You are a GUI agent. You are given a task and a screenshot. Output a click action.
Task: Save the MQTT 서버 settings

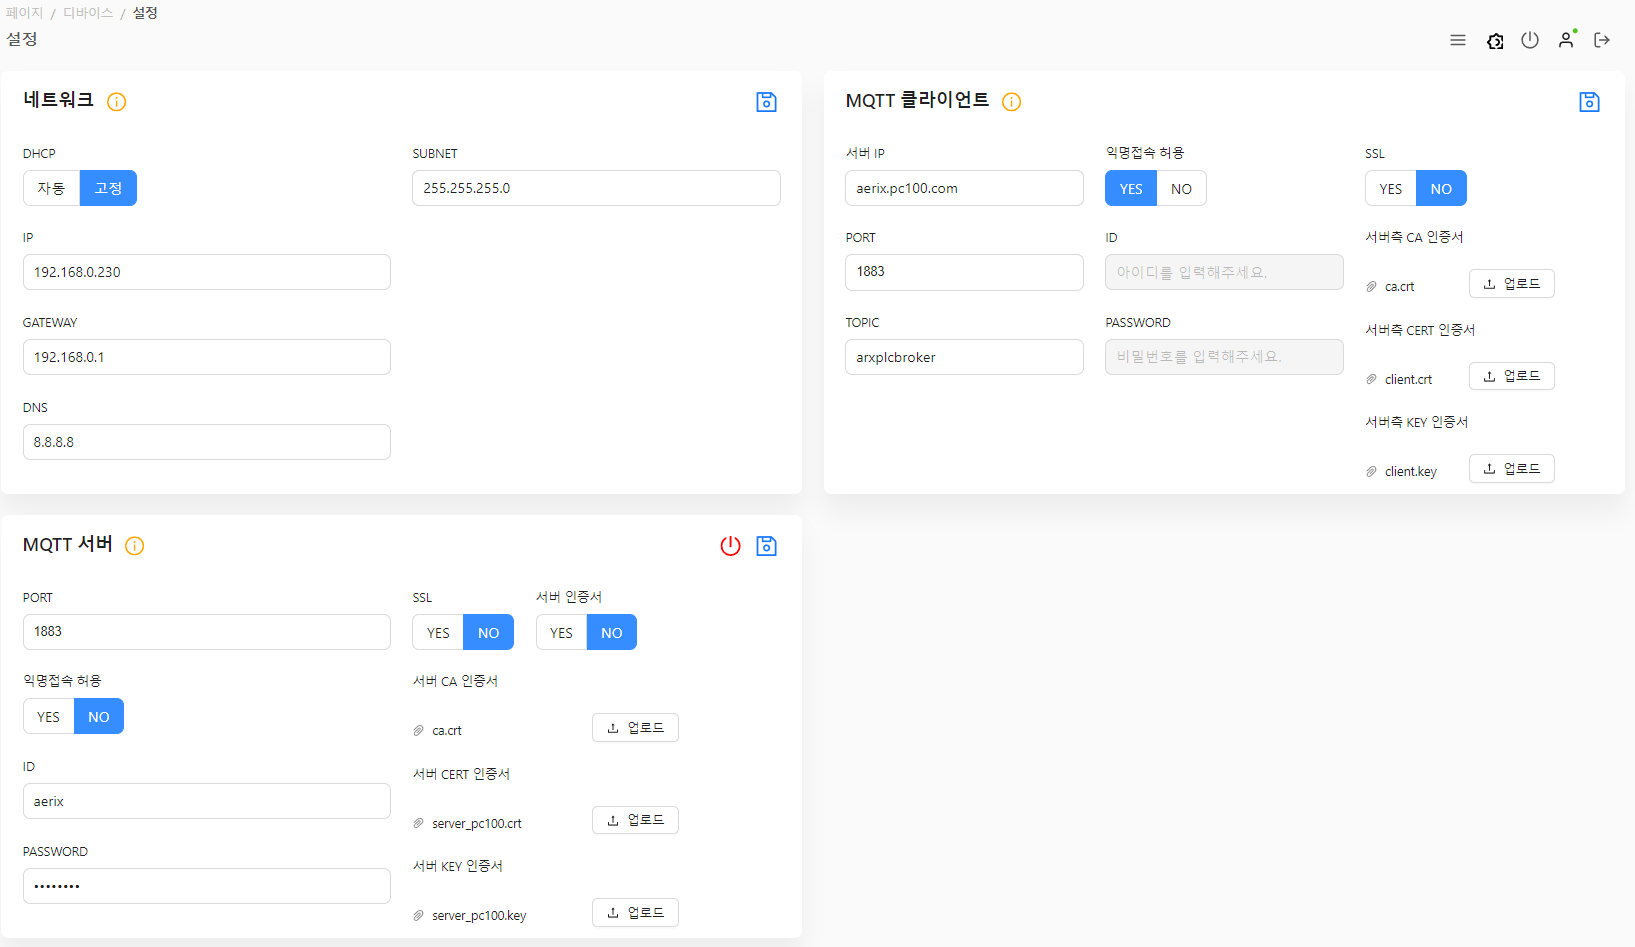pyautogui.click(x=767, y=546)
